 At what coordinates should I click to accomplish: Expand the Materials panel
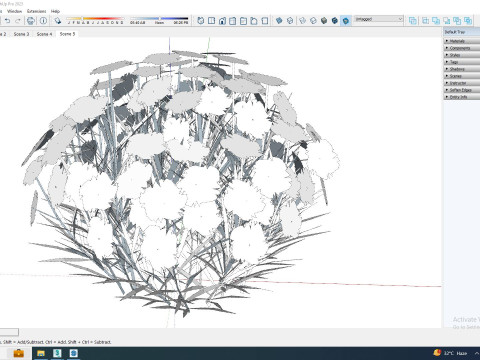[462, 41]
